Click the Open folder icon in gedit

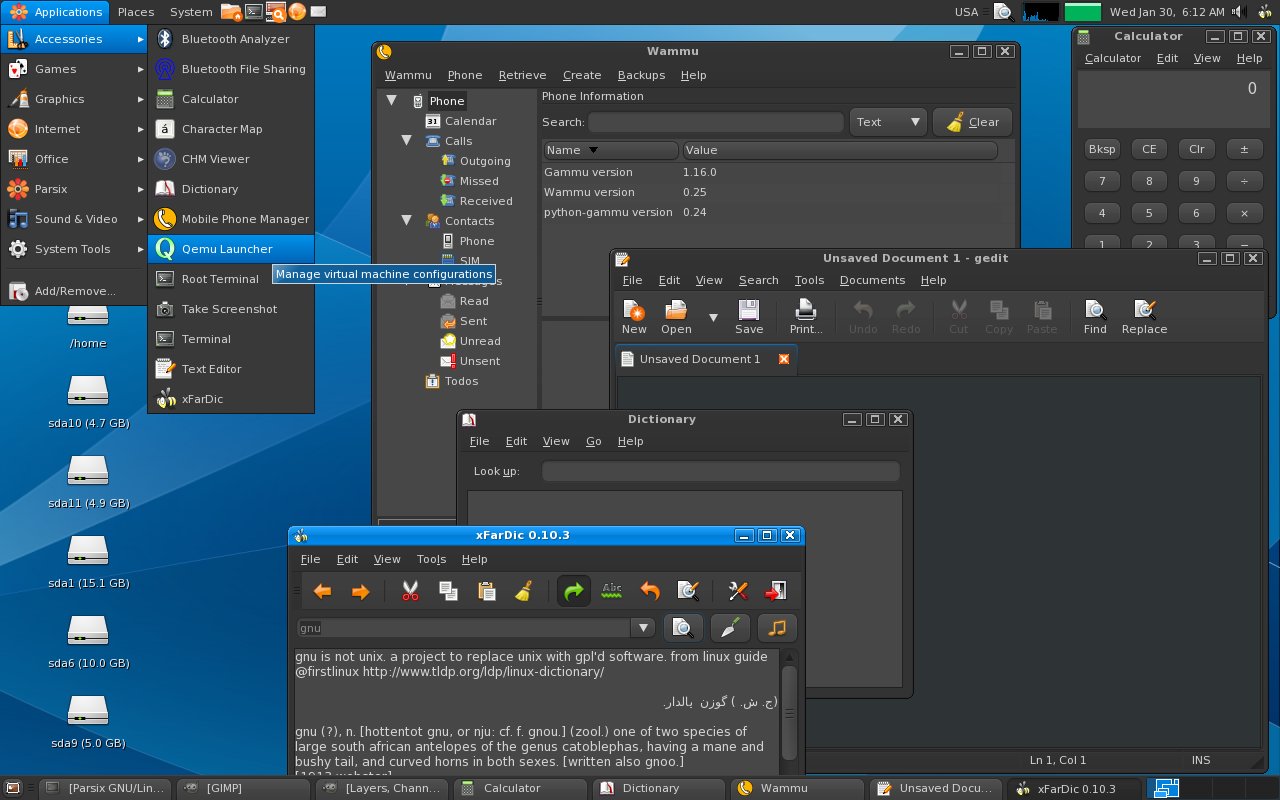[x=676, y=316]
